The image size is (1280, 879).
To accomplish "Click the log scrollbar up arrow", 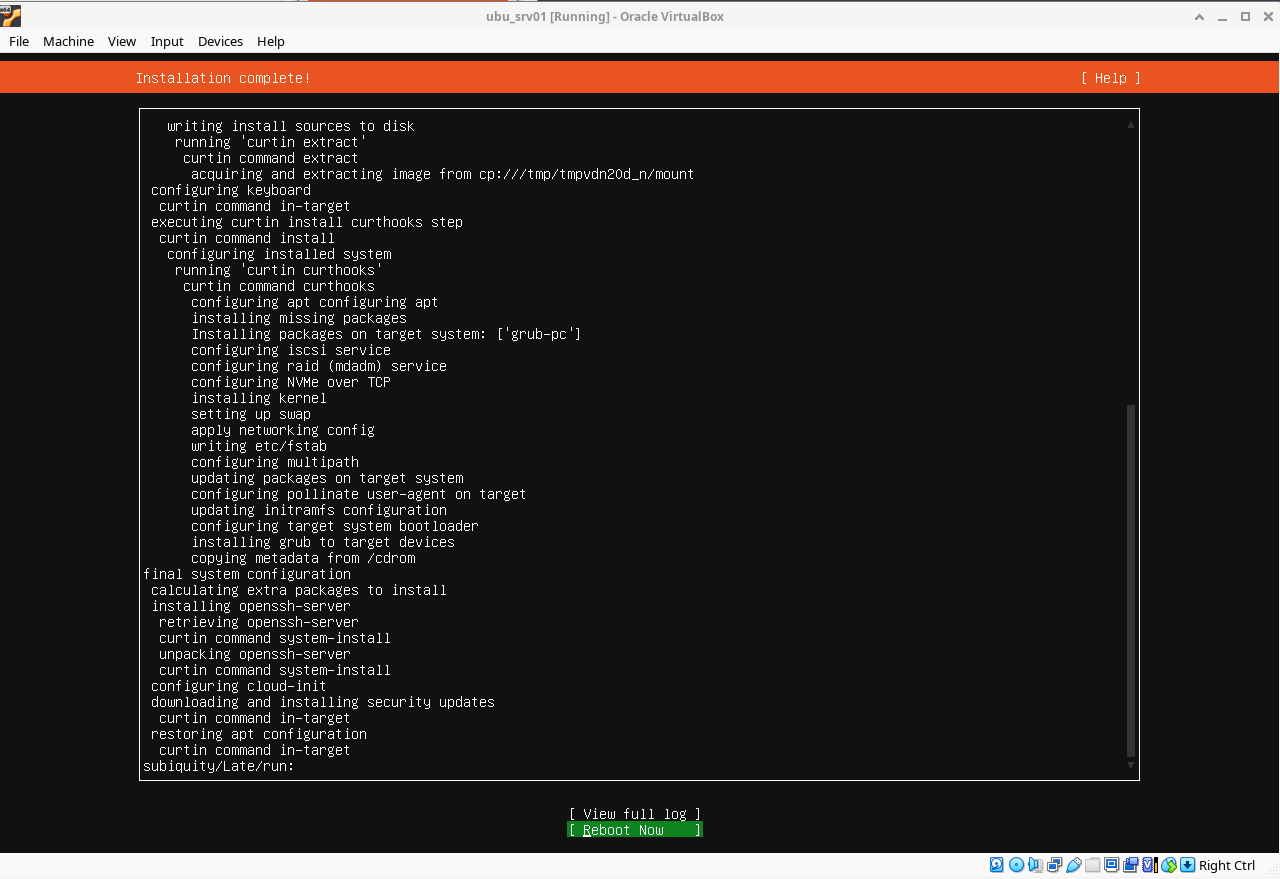I will 1131,125.
